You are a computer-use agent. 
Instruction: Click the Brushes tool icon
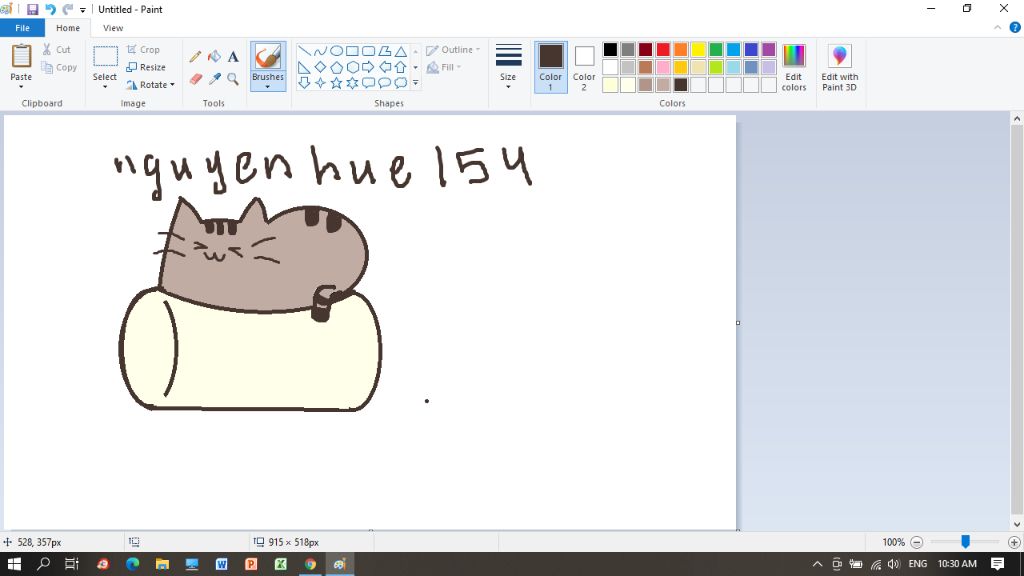click(x=268, y=56)
